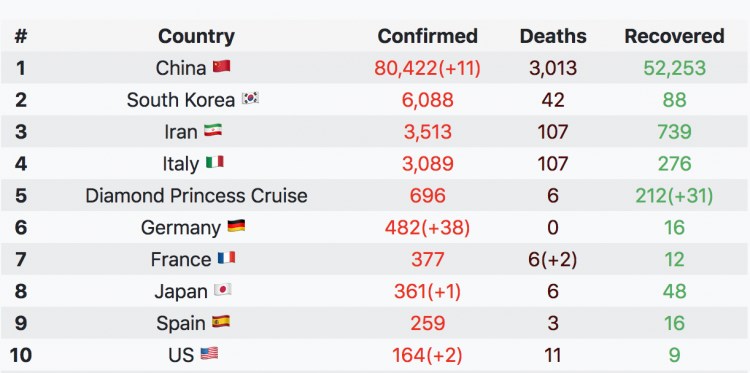Click the Japan flag icon

[222, 290]
